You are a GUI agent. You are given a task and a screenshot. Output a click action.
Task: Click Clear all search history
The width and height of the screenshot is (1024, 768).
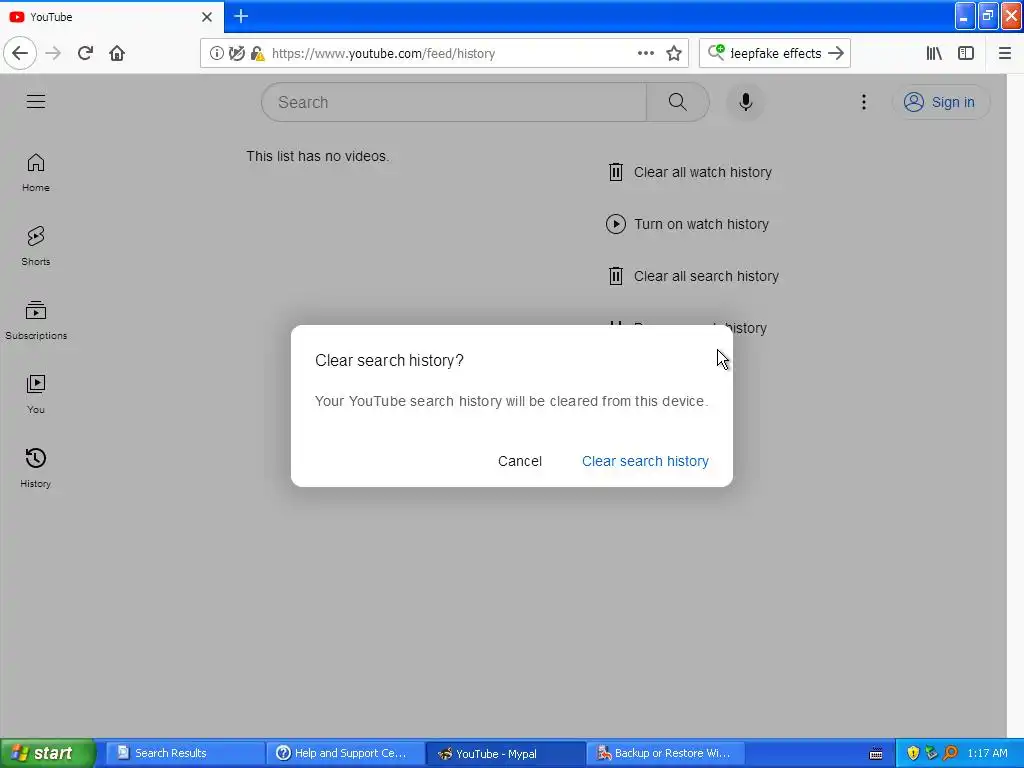pyautogui.click(x=693, y=276)
